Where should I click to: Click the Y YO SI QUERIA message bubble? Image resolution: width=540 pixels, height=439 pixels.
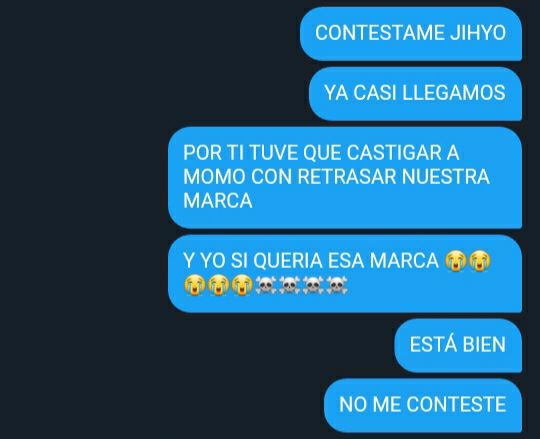[345, 274]
